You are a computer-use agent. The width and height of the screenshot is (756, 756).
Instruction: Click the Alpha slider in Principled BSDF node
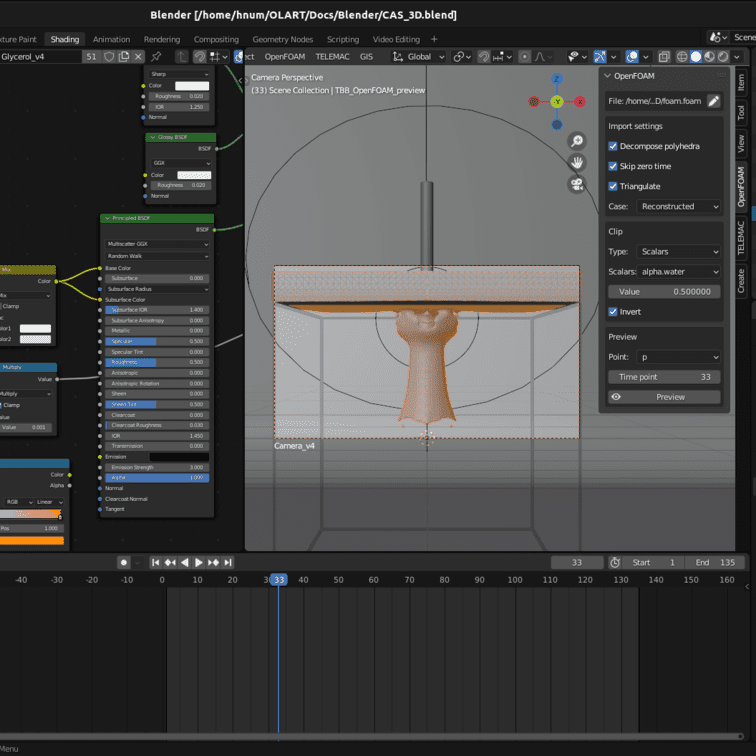(x=157, y=478)
